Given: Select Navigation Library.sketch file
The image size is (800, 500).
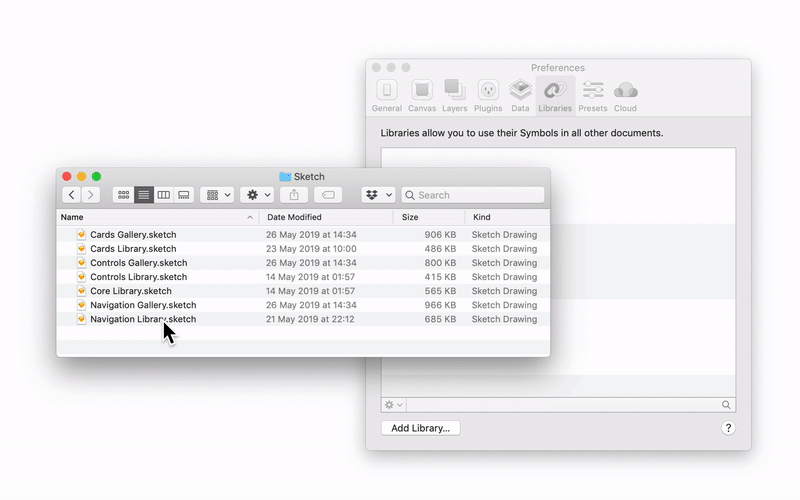Looking at the screenshot, I should point(303,319).
